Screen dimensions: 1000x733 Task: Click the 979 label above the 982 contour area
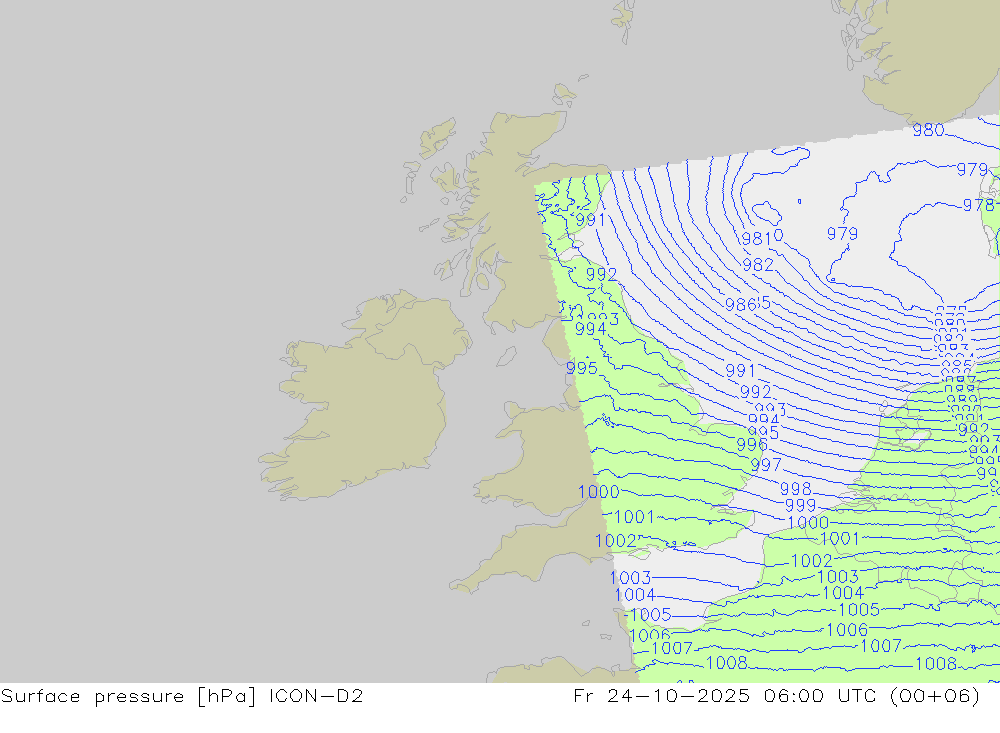coord(842,234)
